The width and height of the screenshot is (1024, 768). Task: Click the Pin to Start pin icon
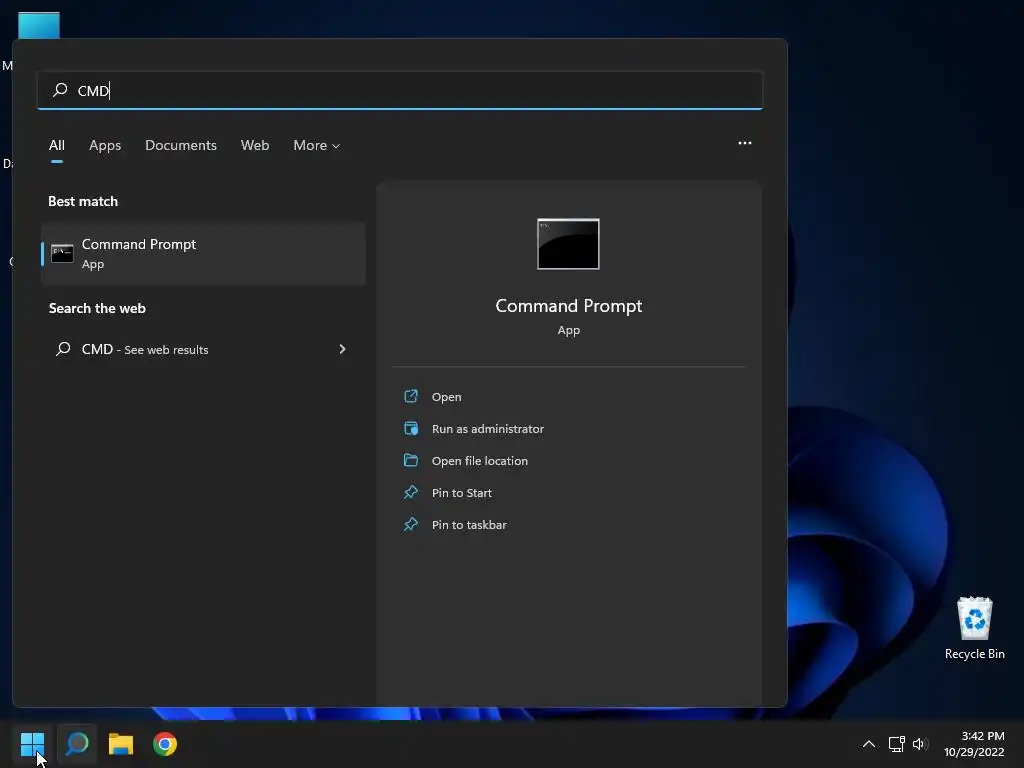411,492
